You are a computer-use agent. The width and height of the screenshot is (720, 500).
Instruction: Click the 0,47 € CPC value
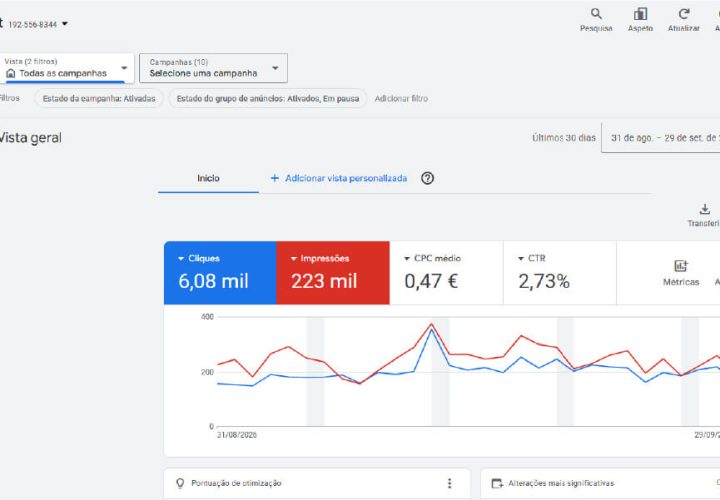point(431,281)
